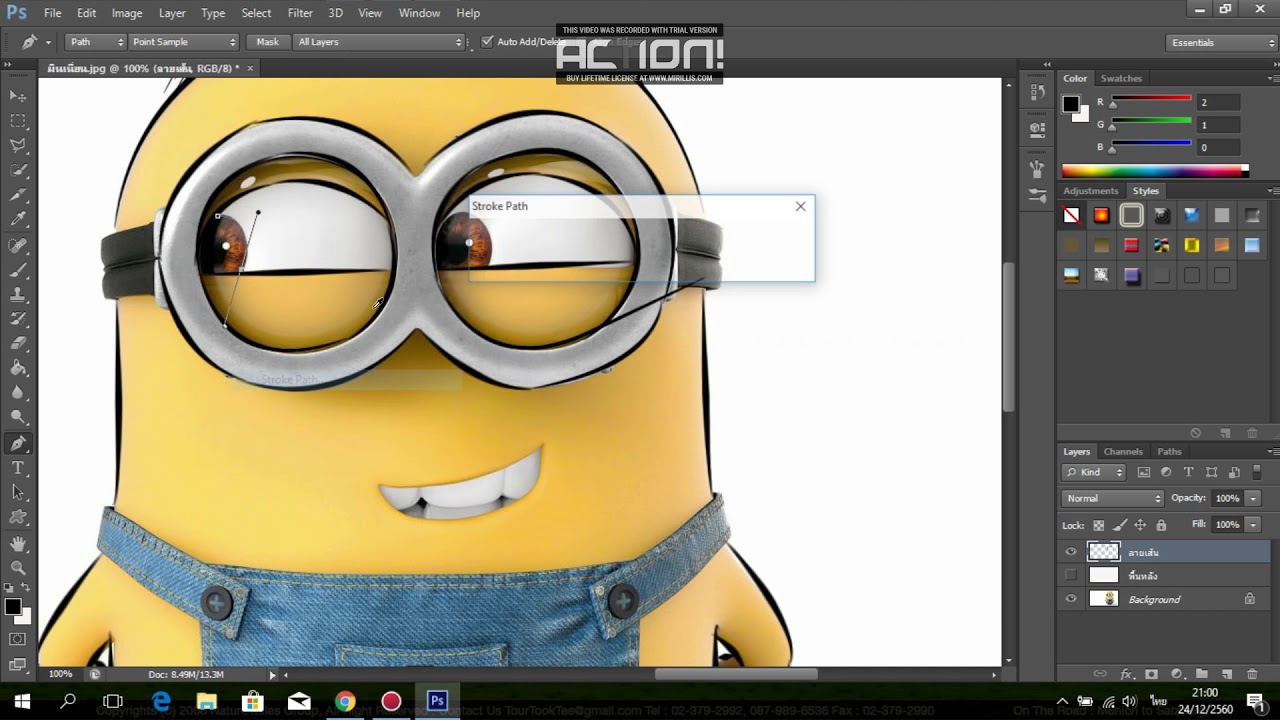
Task: Select the Eraser tool
Action: click(x=18, y=344)
